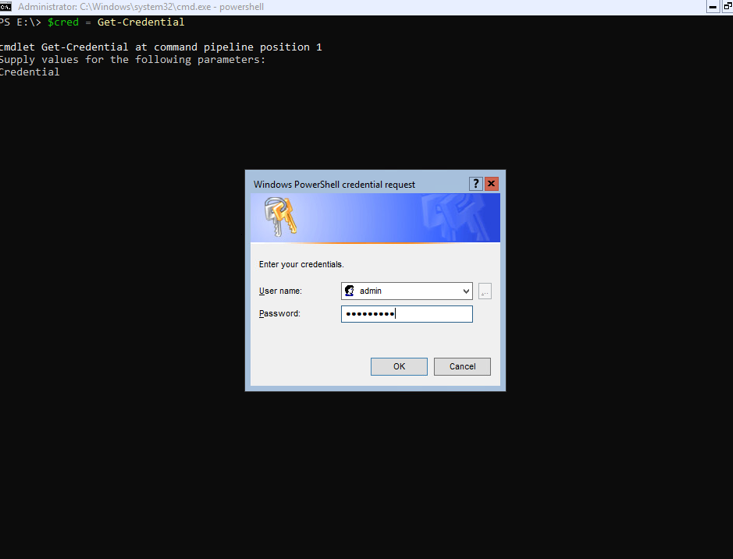Cancel the credential request dialog
The height and width of the screenshot is (559, 733).
[462, 366]
